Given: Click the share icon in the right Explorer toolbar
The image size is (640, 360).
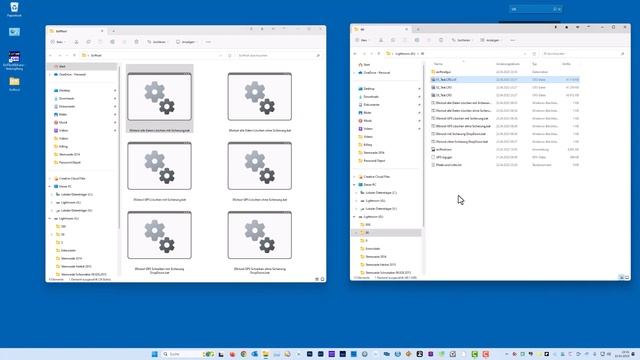Looking at the screenshot, I should [429, 40].
